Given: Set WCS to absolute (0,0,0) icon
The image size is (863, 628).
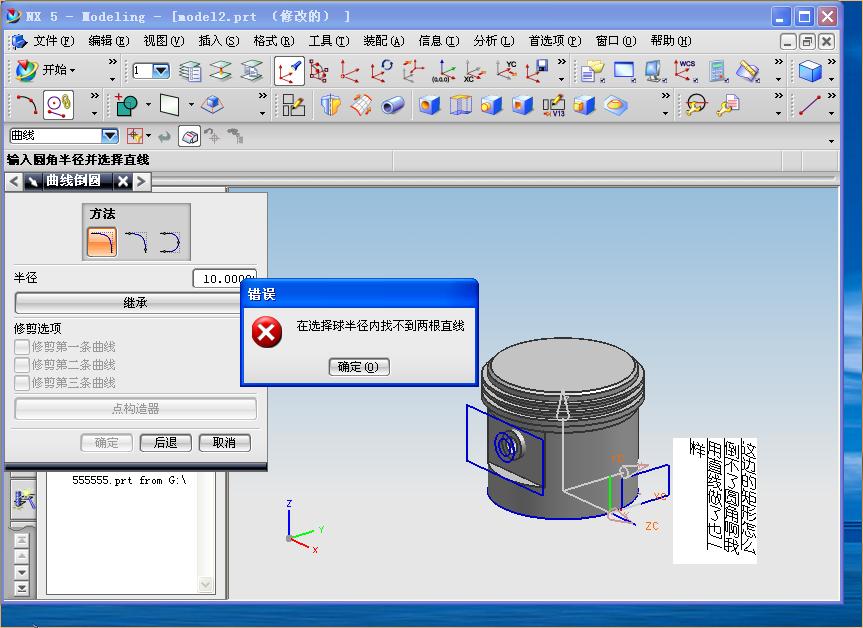Looking at the screenshot, I should [444, 72].
